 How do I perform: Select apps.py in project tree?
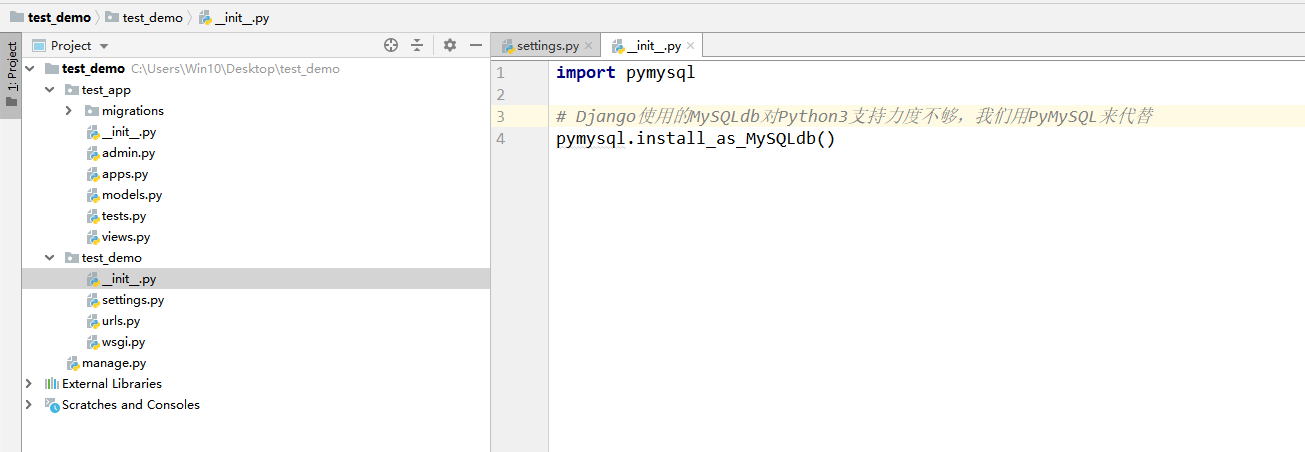[x=125, y=174]
